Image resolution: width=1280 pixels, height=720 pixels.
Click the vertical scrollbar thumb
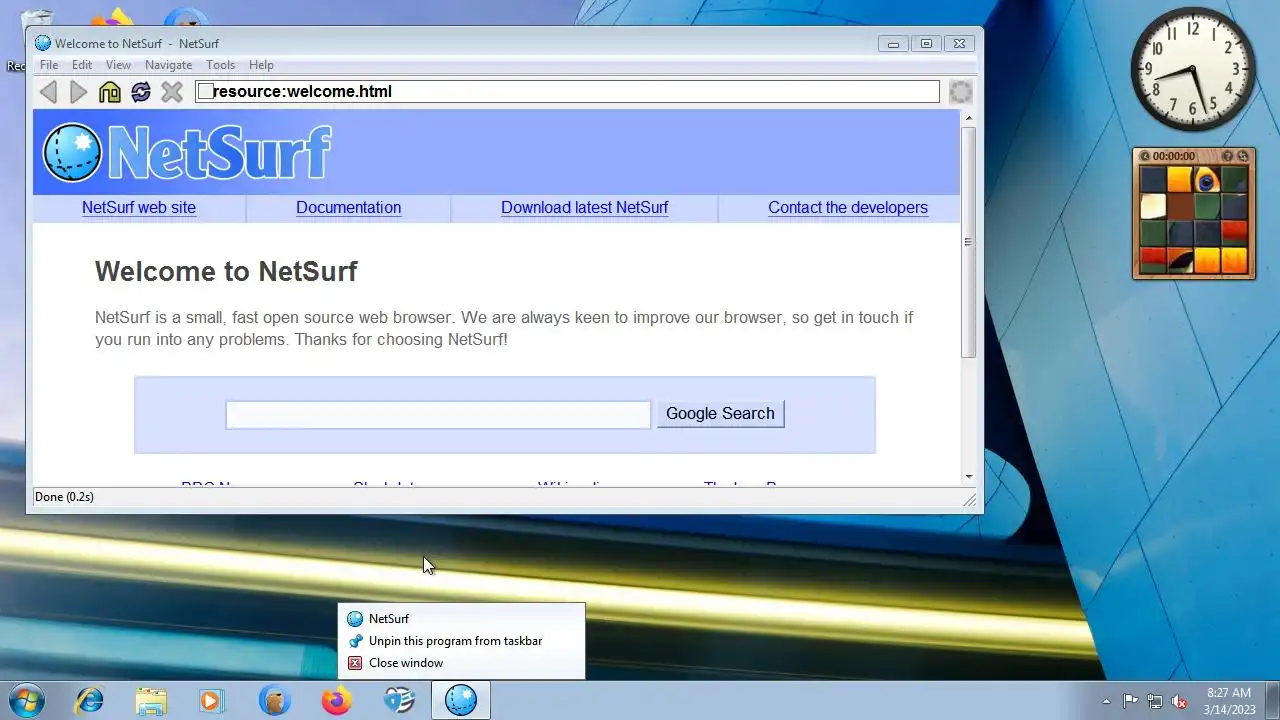pos(968,242)
